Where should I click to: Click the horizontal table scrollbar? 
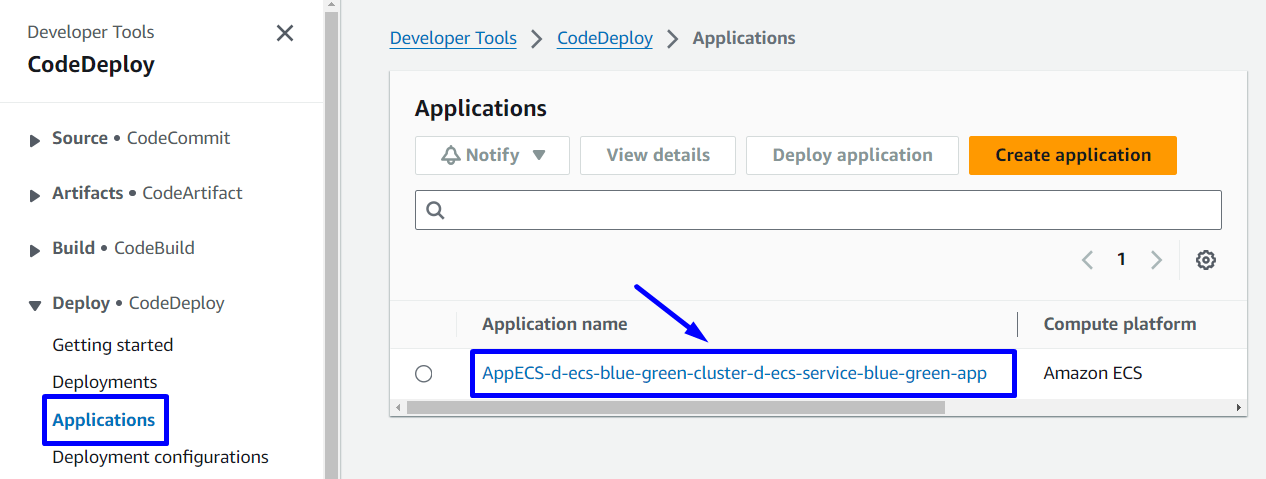pyautogui.click(x=675, y=408)
